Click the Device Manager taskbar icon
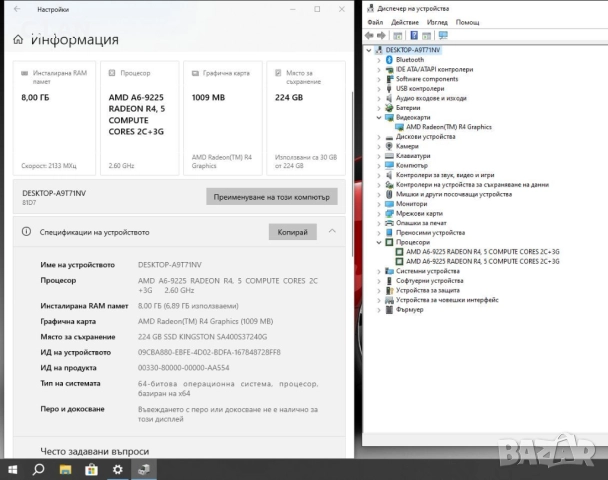 click(144, 470)
